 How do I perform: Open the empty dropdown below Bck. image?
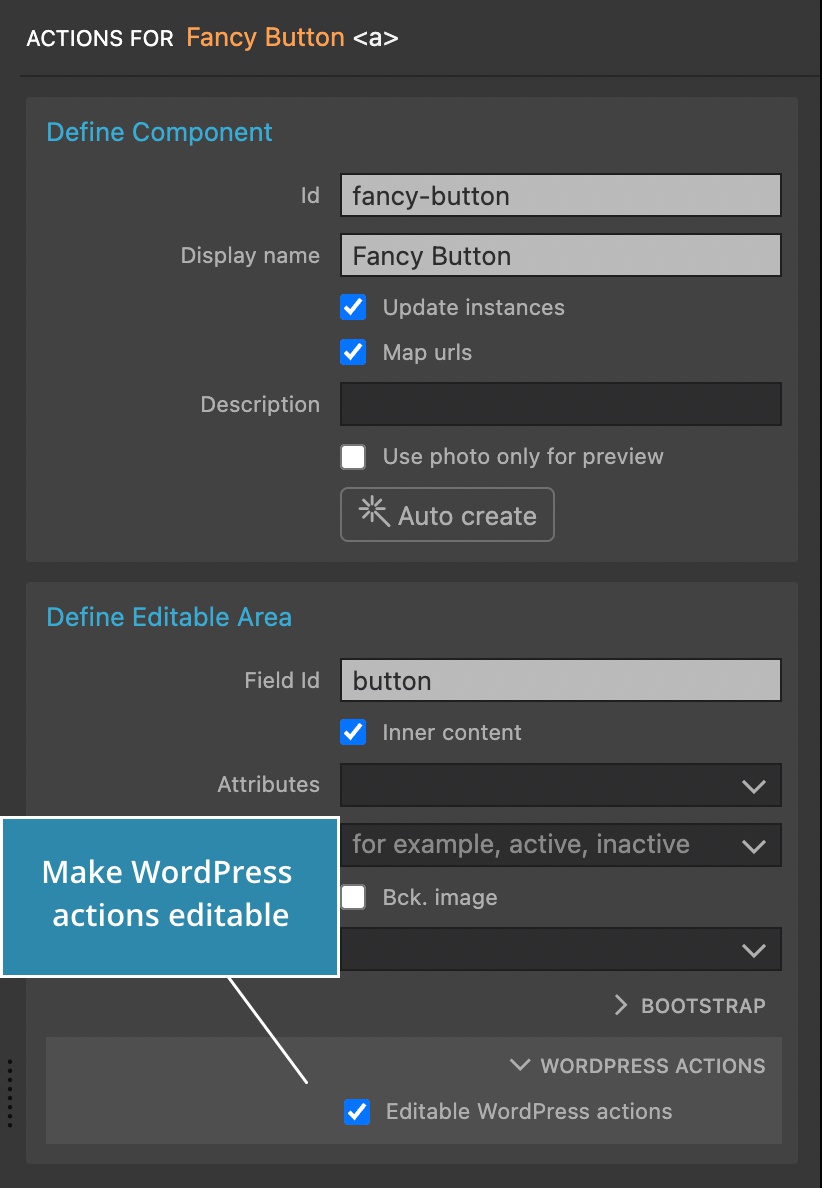click(561, 949)
